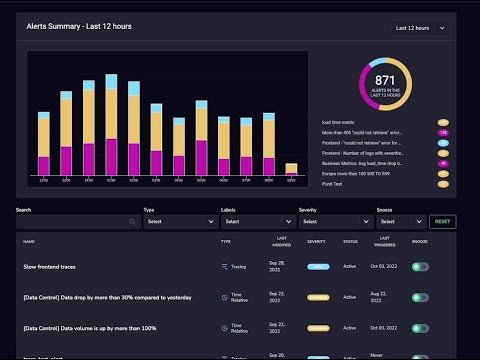Open the Snooze filter dropdown

[401, 222]
